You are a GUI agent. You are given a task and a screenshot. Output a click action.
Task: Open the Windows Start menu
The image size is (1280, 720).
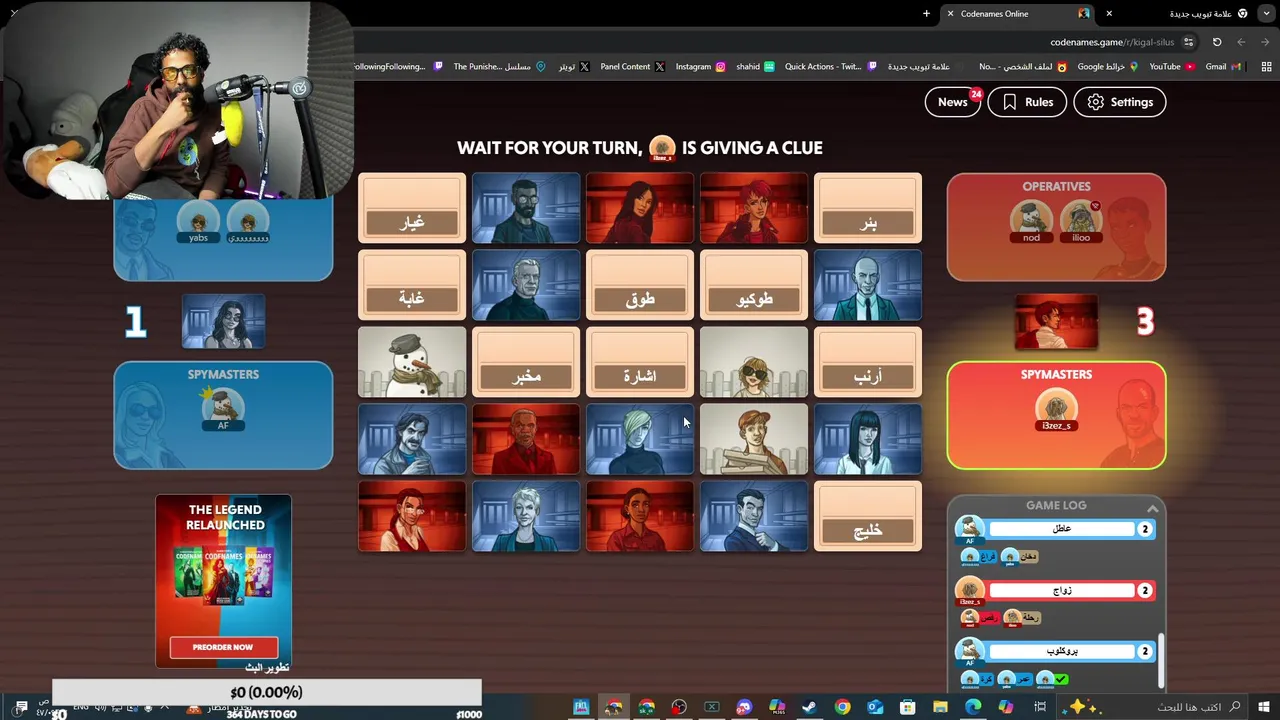pyautogui.click(x=1264, y=707)
